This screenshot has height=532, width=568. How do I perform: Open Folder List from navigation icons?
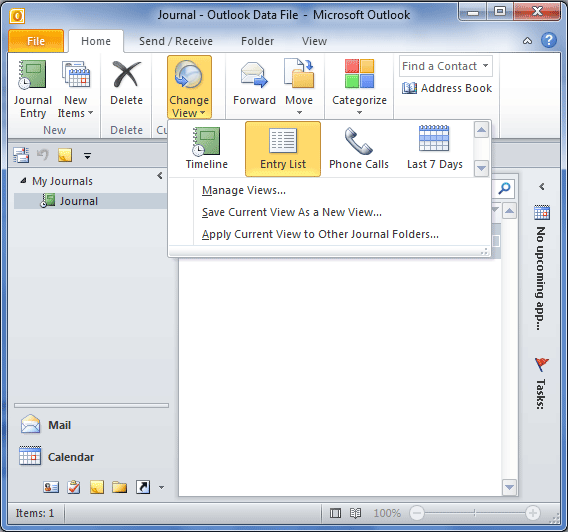[120, 487]
